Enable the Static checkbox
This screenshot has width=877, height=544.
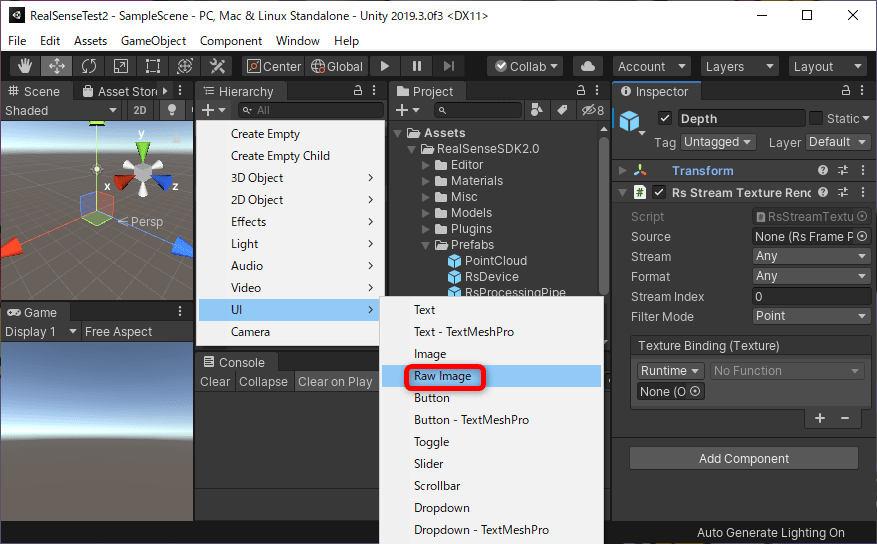pyautogui.click(x=816, y=118)
